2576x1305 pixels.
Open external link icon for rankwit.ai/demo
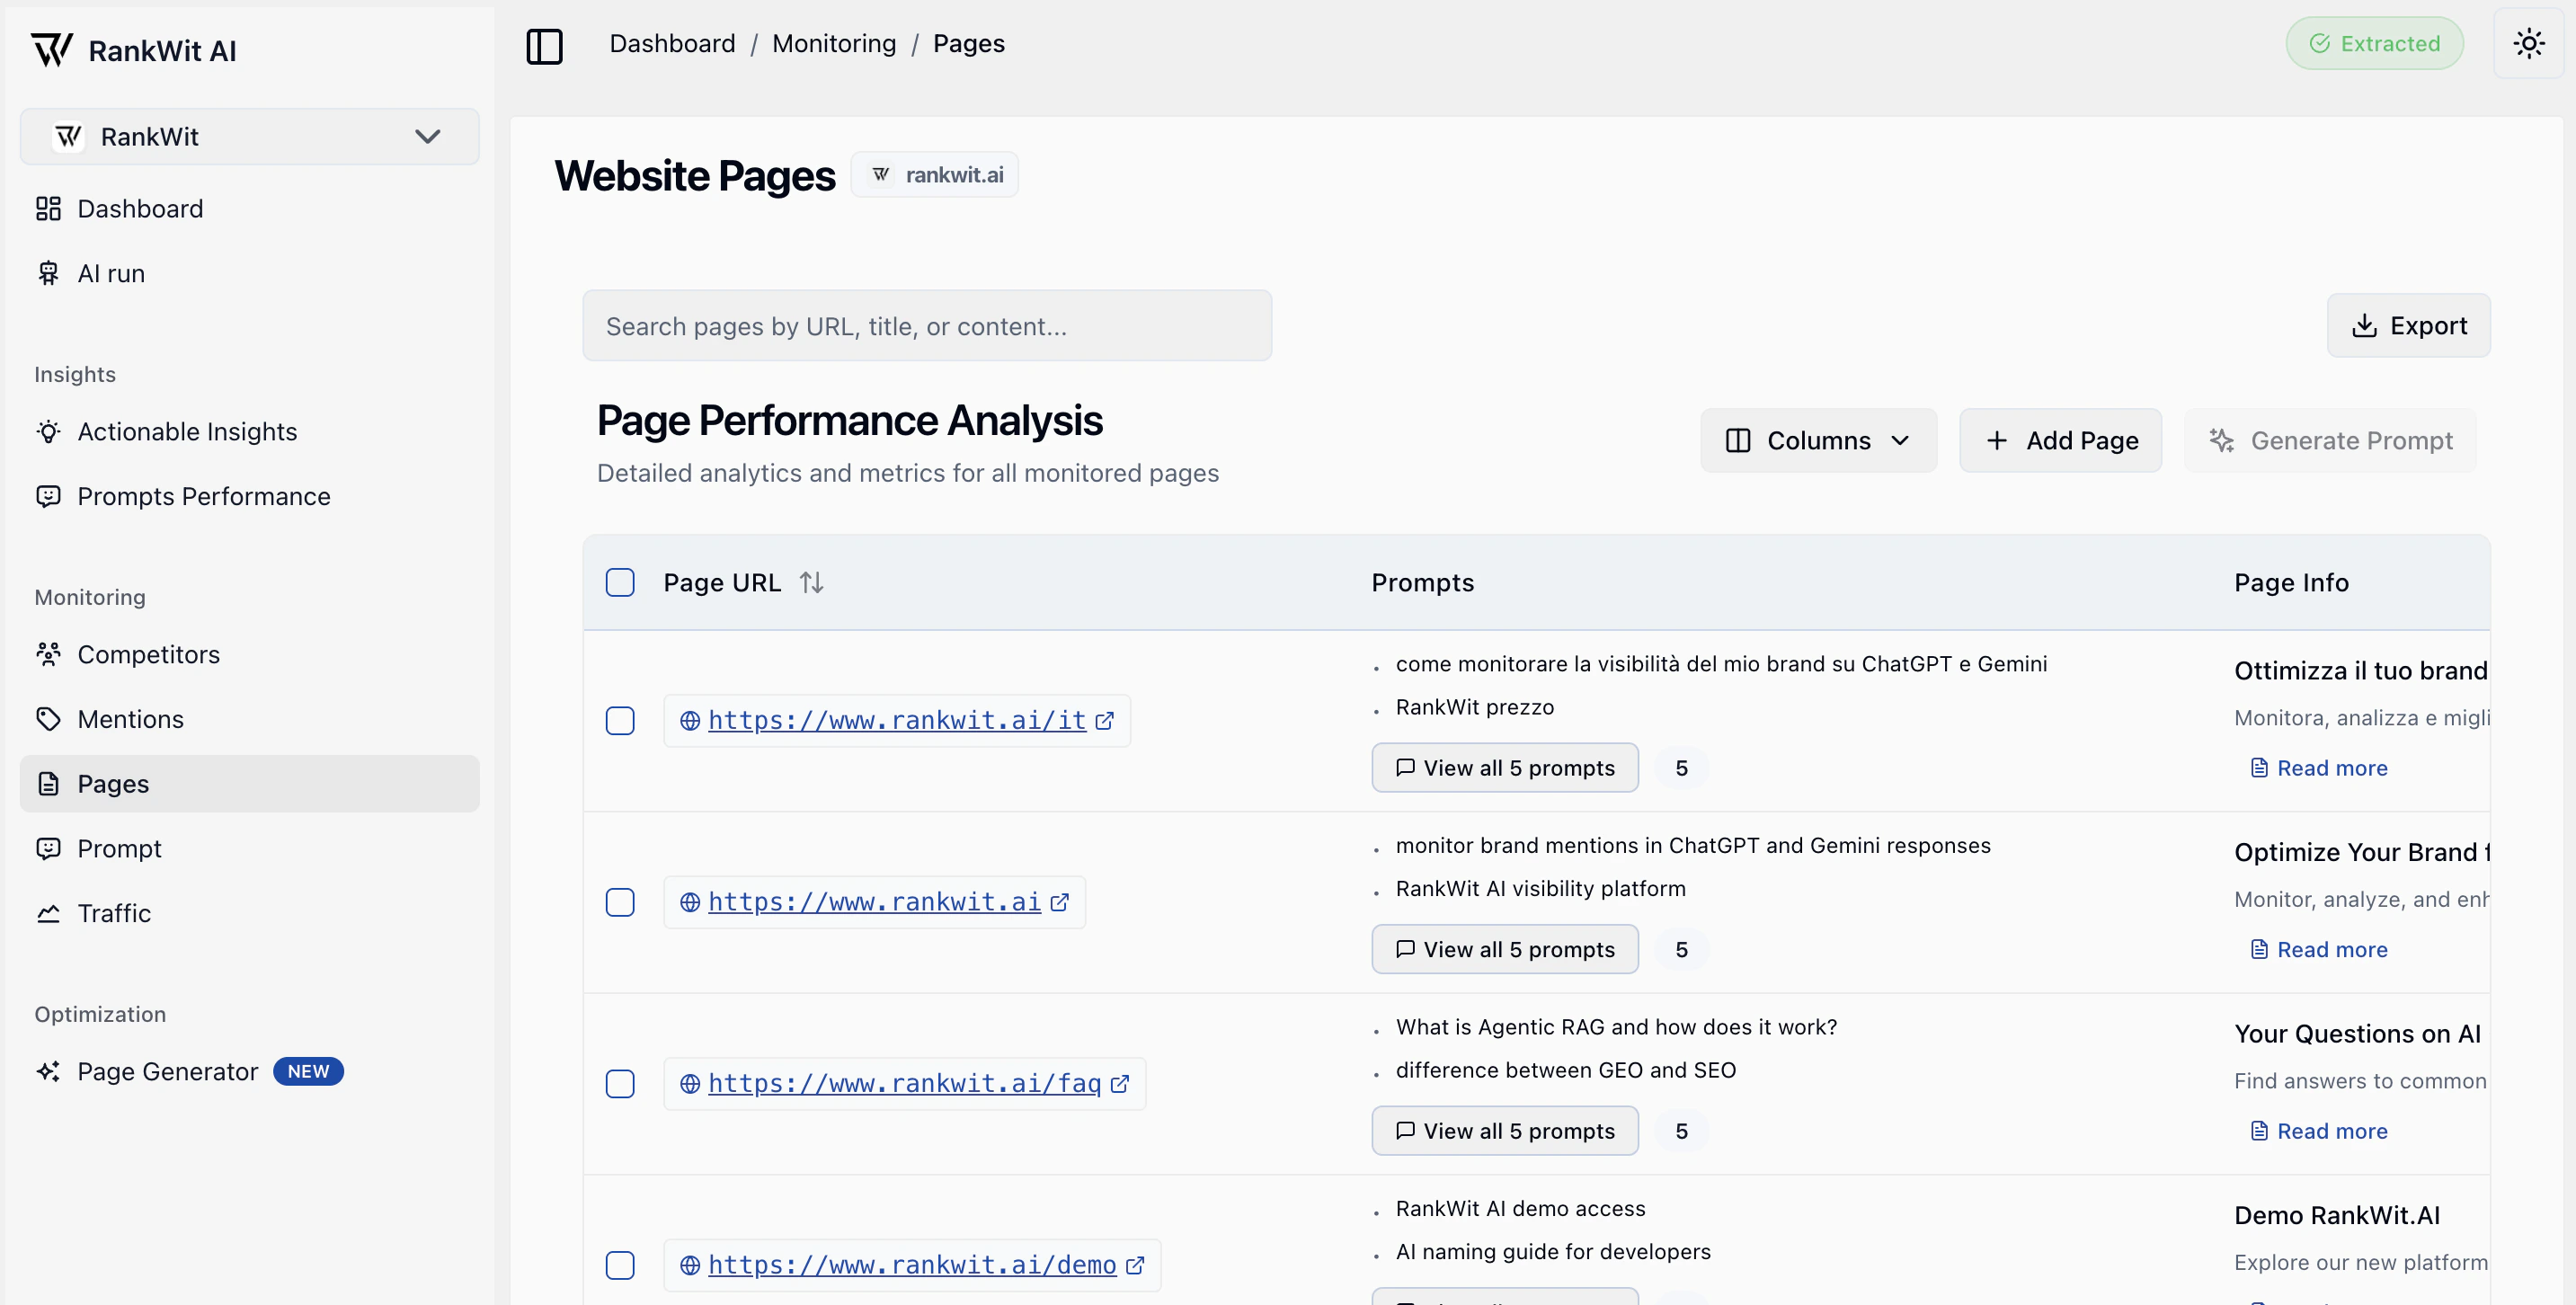[1135, 1265]
